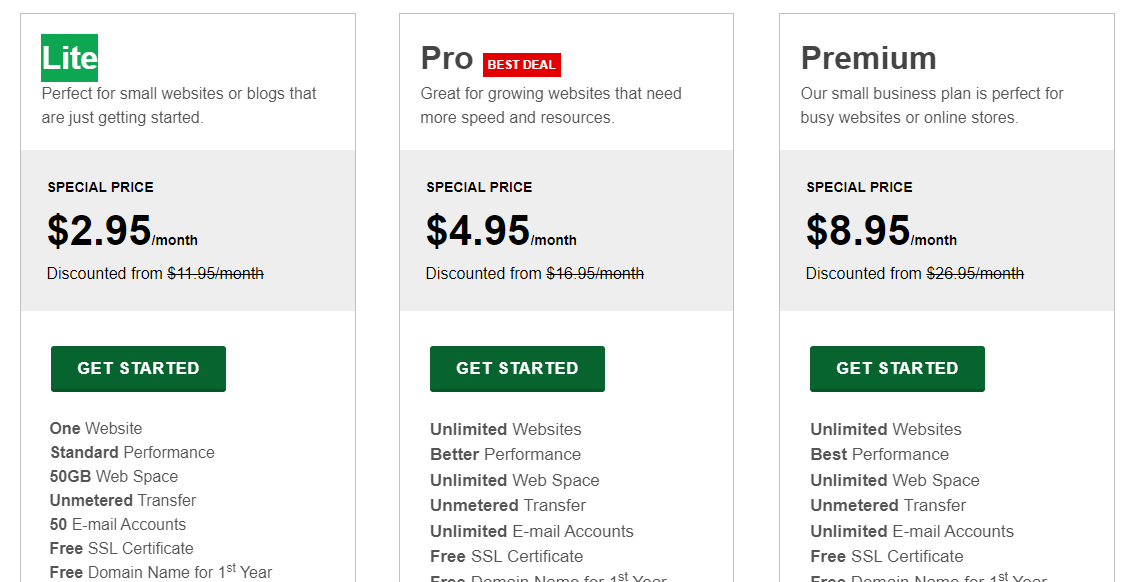Click the Better Performance feature in Pro
Screen dimensions: 1132x582
505,455
